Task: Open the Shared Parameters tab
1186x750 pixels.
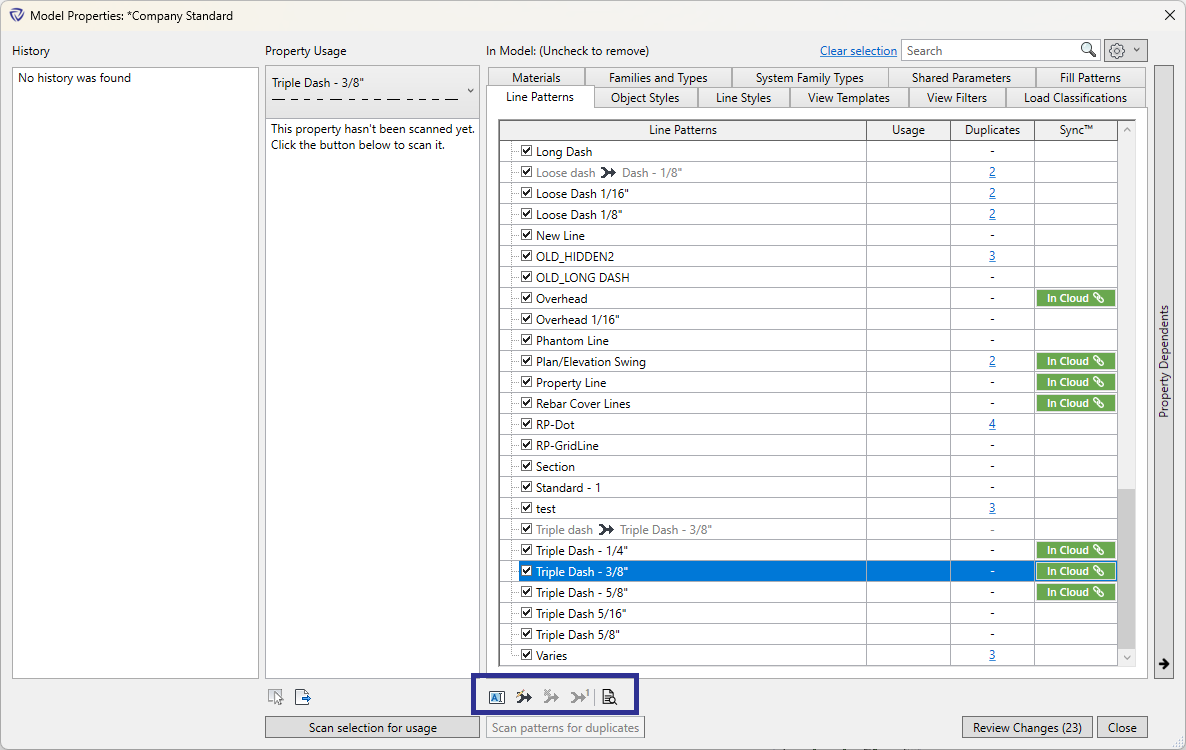Action: [961, 77]
